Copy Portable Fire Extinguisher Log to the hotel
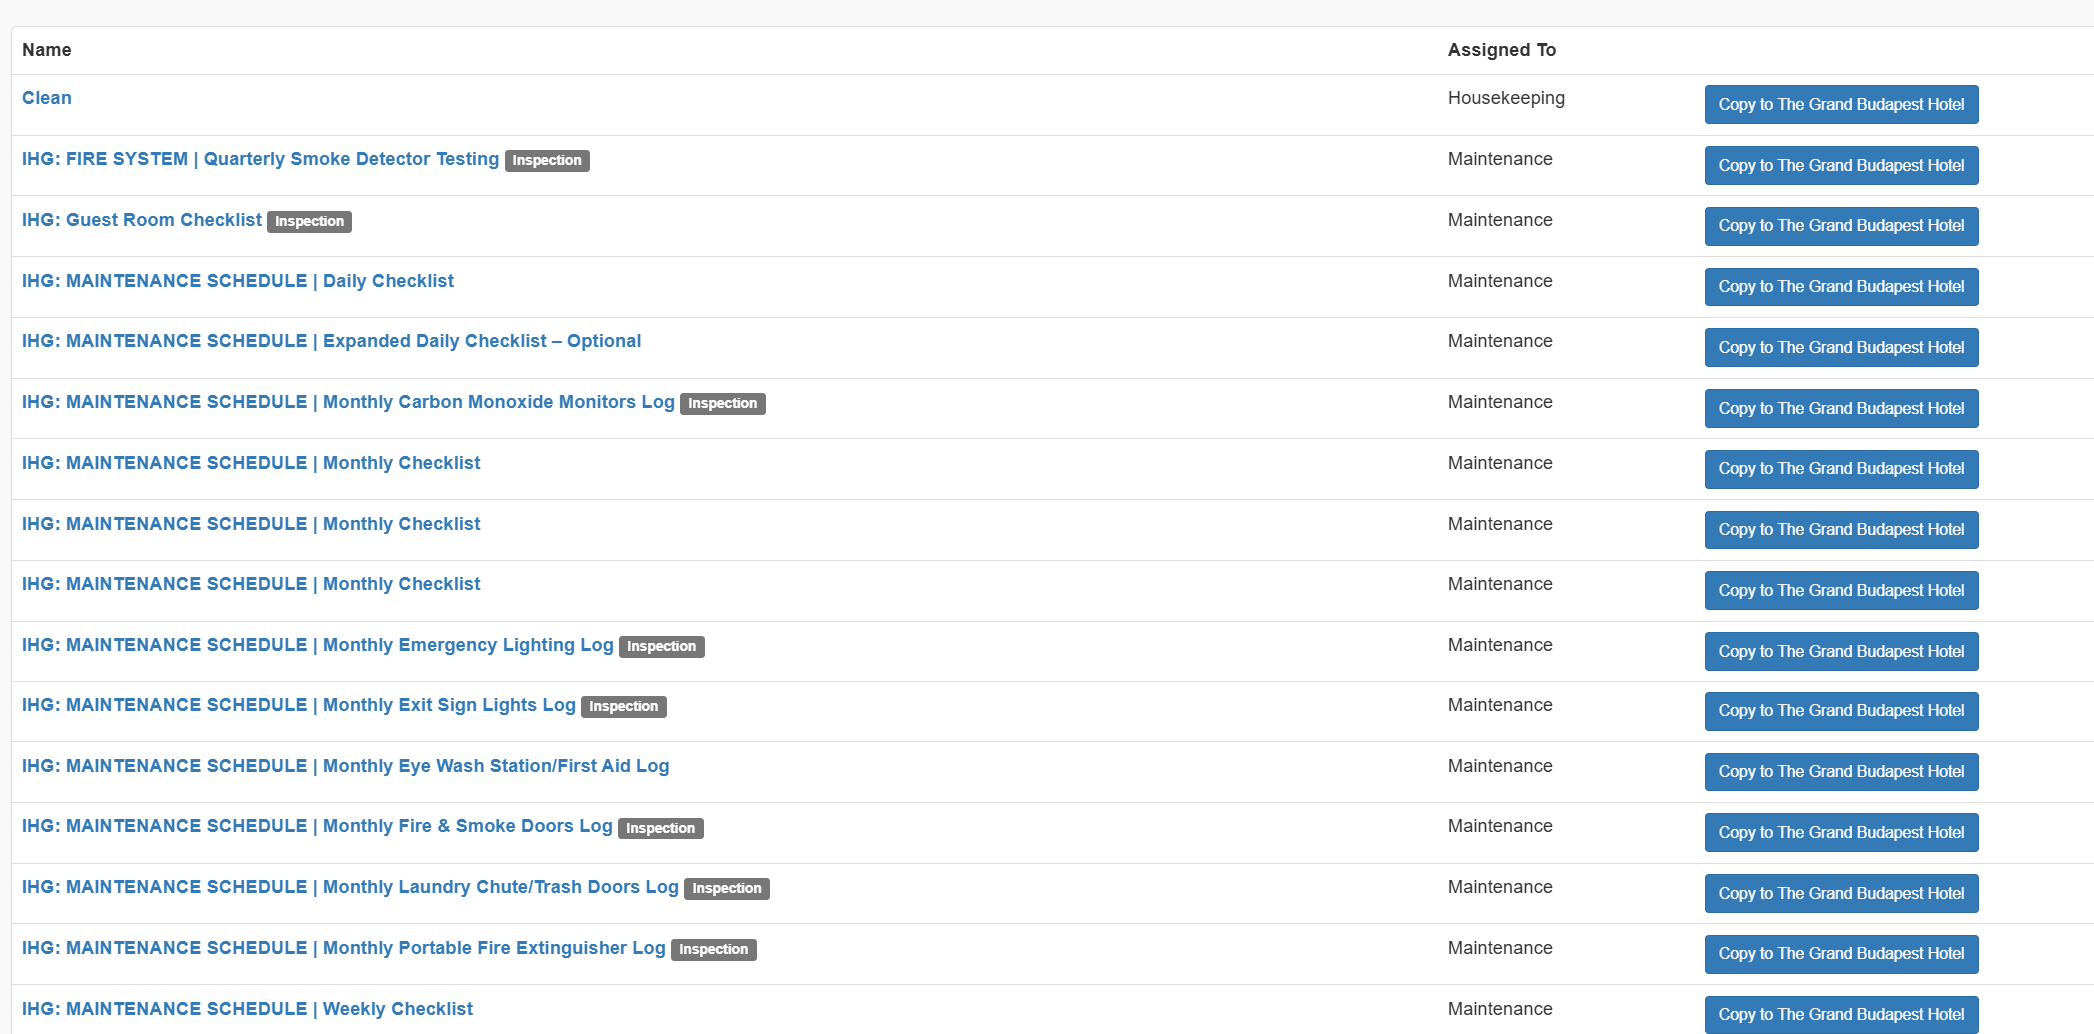 coord(1841,954)
